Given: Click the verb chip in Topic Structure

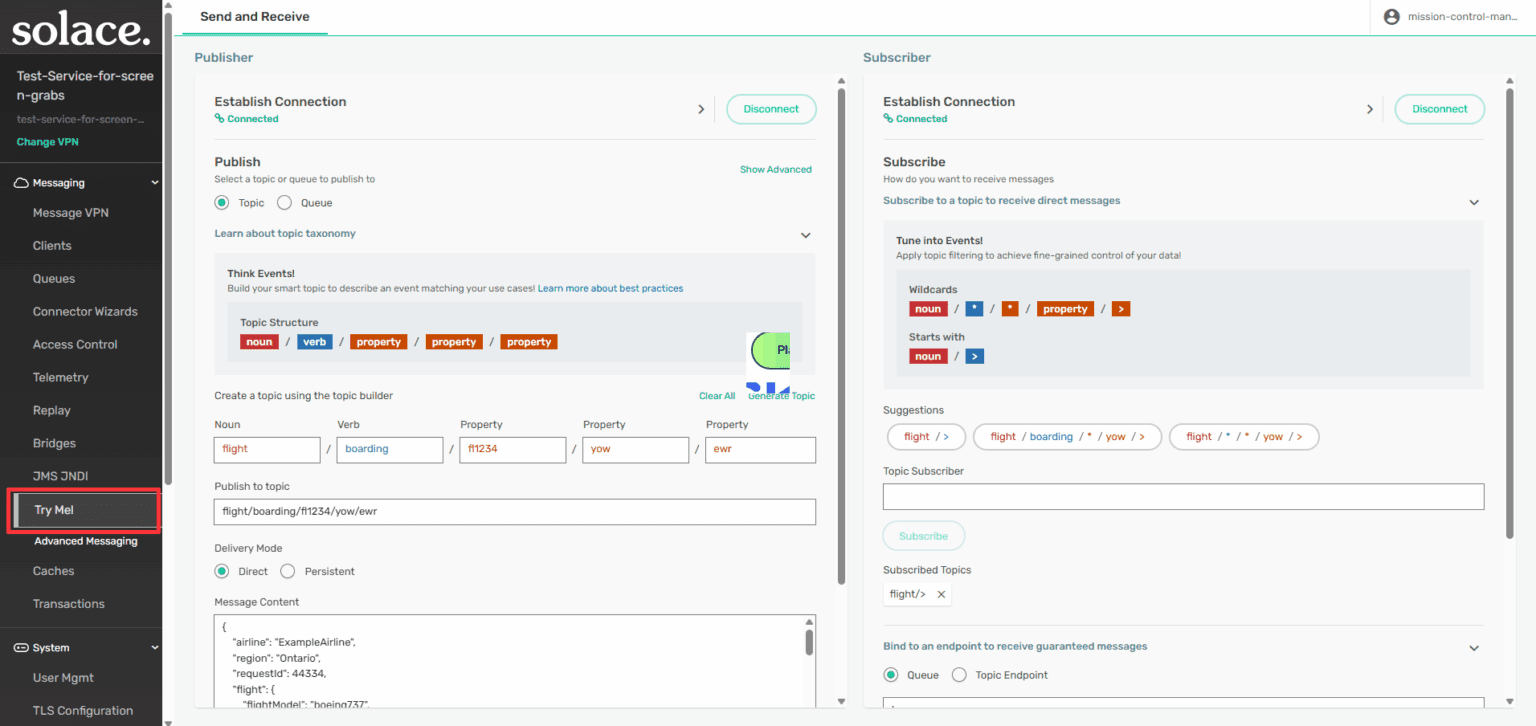Looking at the screenshot, I should [x=314, y=341].
